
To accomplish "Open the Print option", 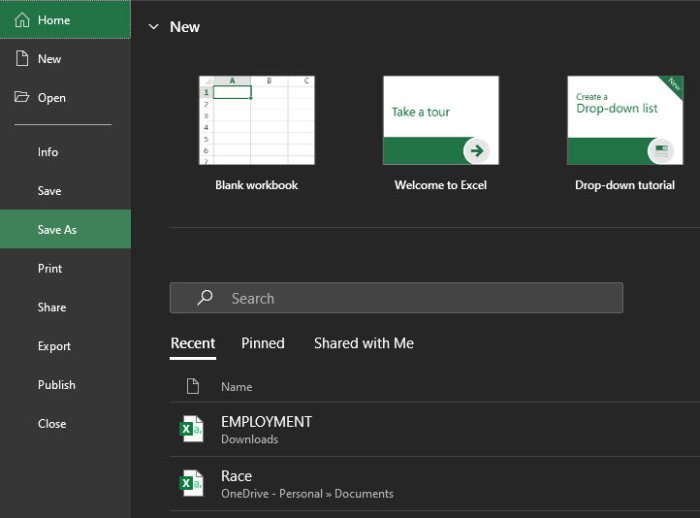I will (x=50, y=268).
